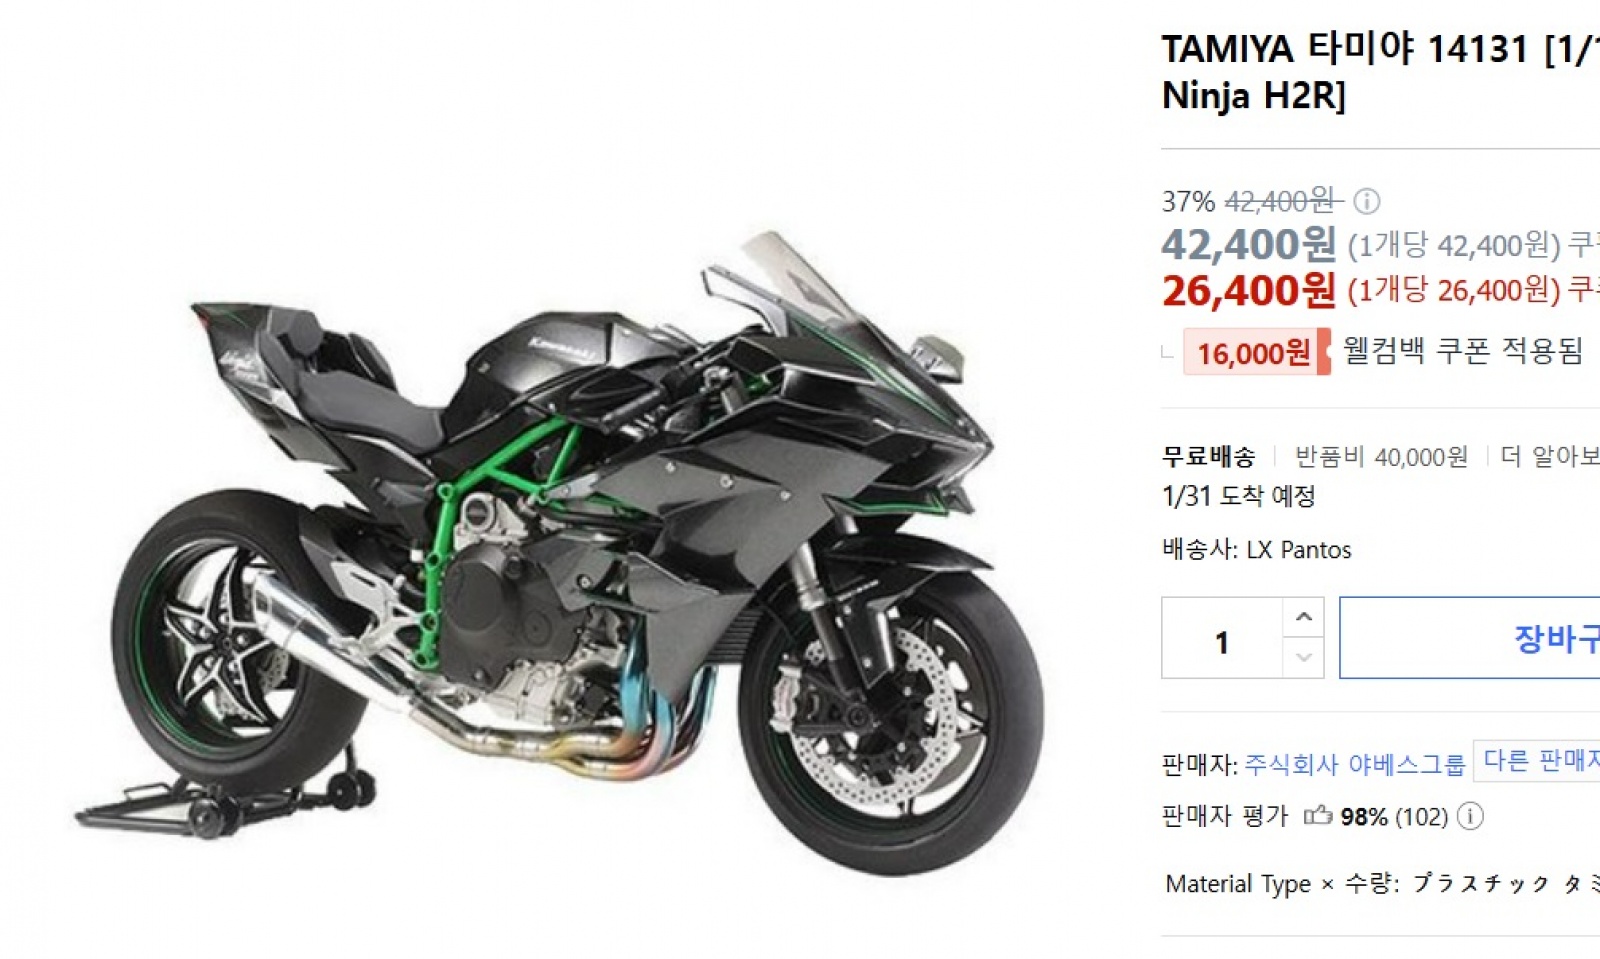Click the info icon next to seller rating

(x=1469, y=817)
